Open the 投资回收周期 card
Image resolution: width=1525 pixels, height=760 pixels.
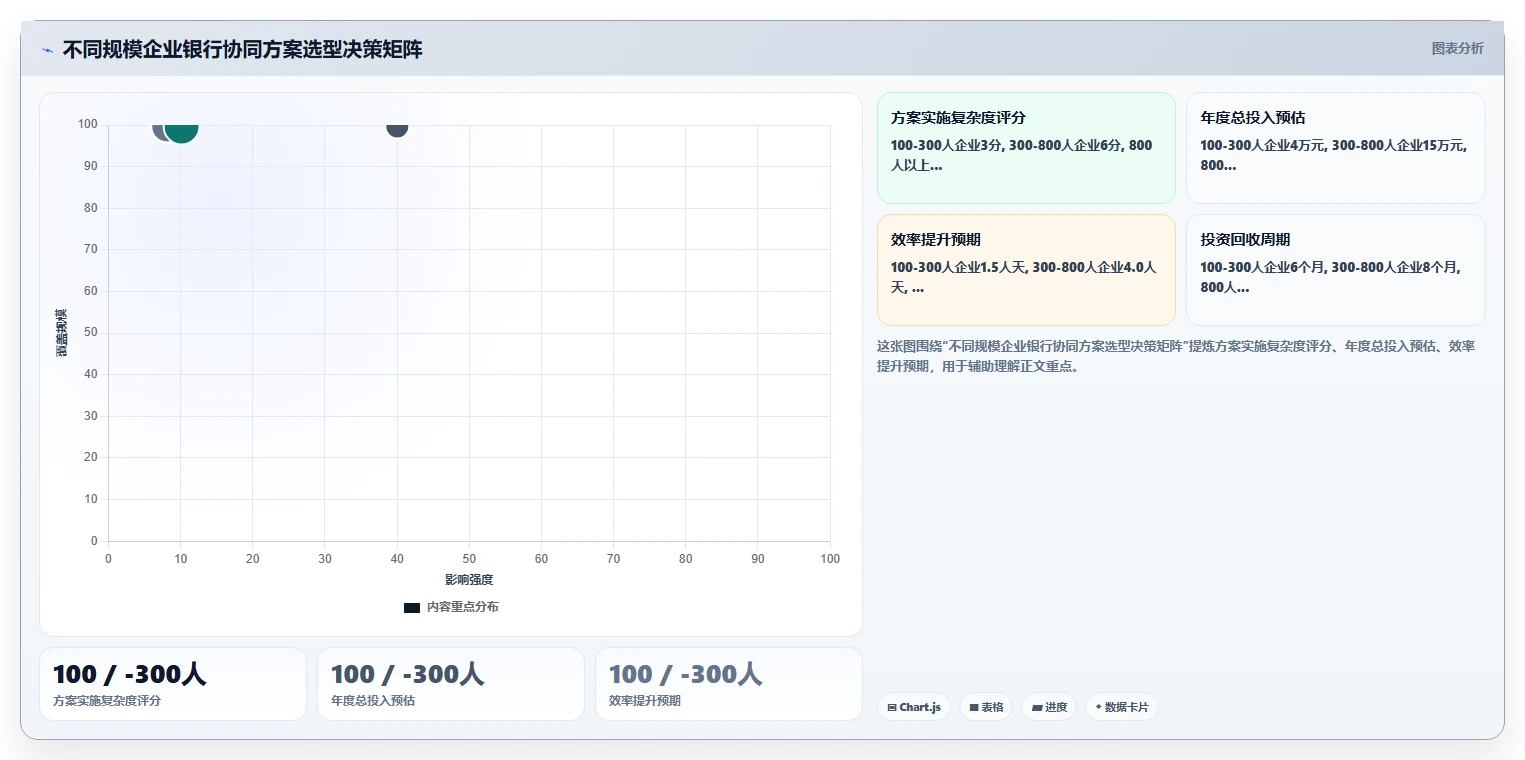click(1335, 270)
